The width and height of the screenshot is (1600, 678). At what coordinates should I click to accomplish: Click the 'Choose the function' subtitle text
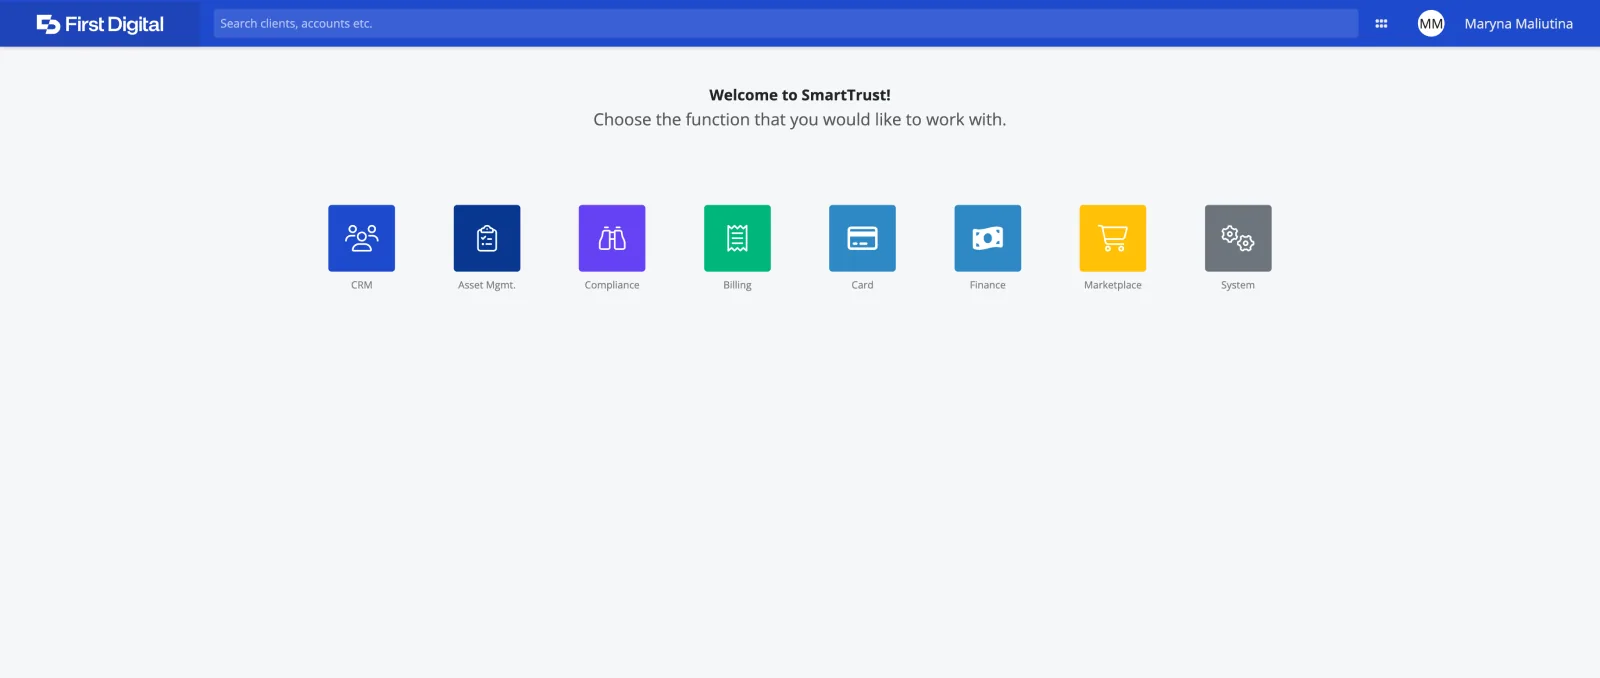pyautogui.click(x=800, y=119)
